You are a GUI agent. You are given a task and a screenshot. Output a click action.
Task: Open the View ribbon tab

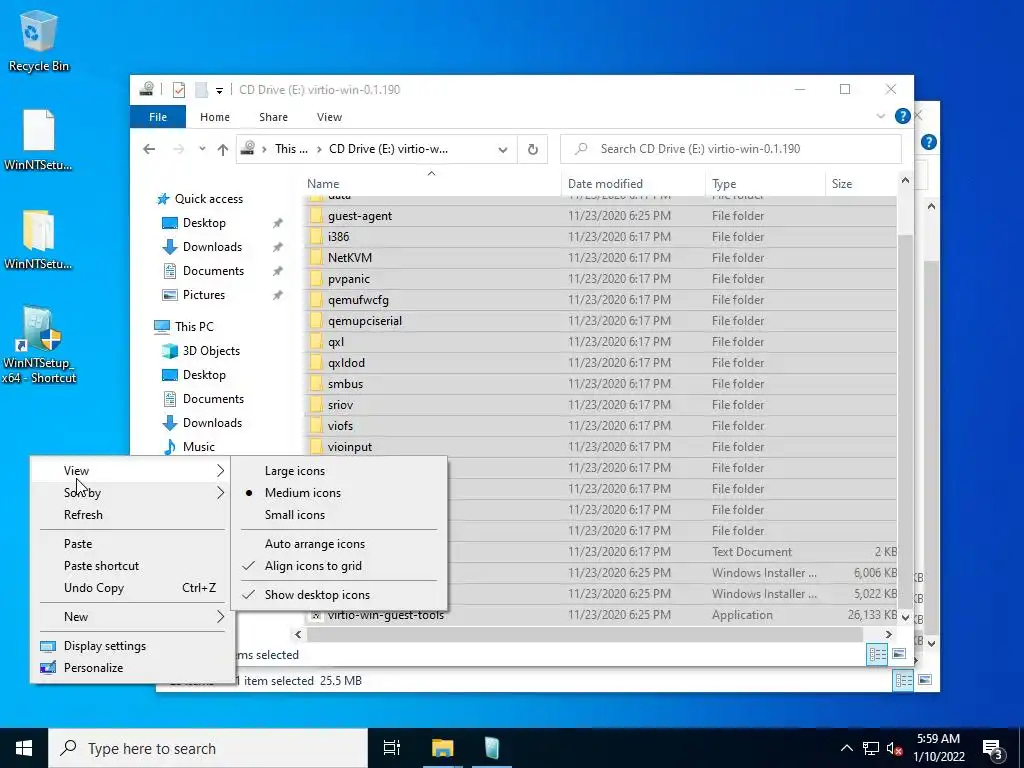[x=329, y=117]
